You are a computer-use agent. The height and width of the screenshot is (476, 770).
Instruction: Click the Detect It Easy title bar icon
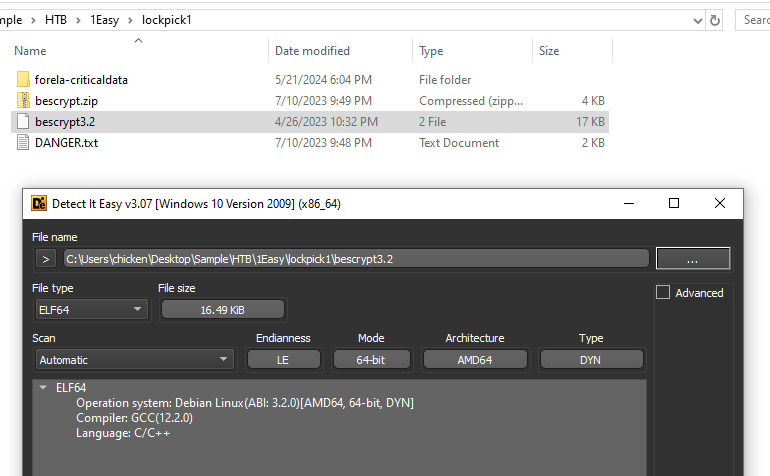[x=40, y=204]
